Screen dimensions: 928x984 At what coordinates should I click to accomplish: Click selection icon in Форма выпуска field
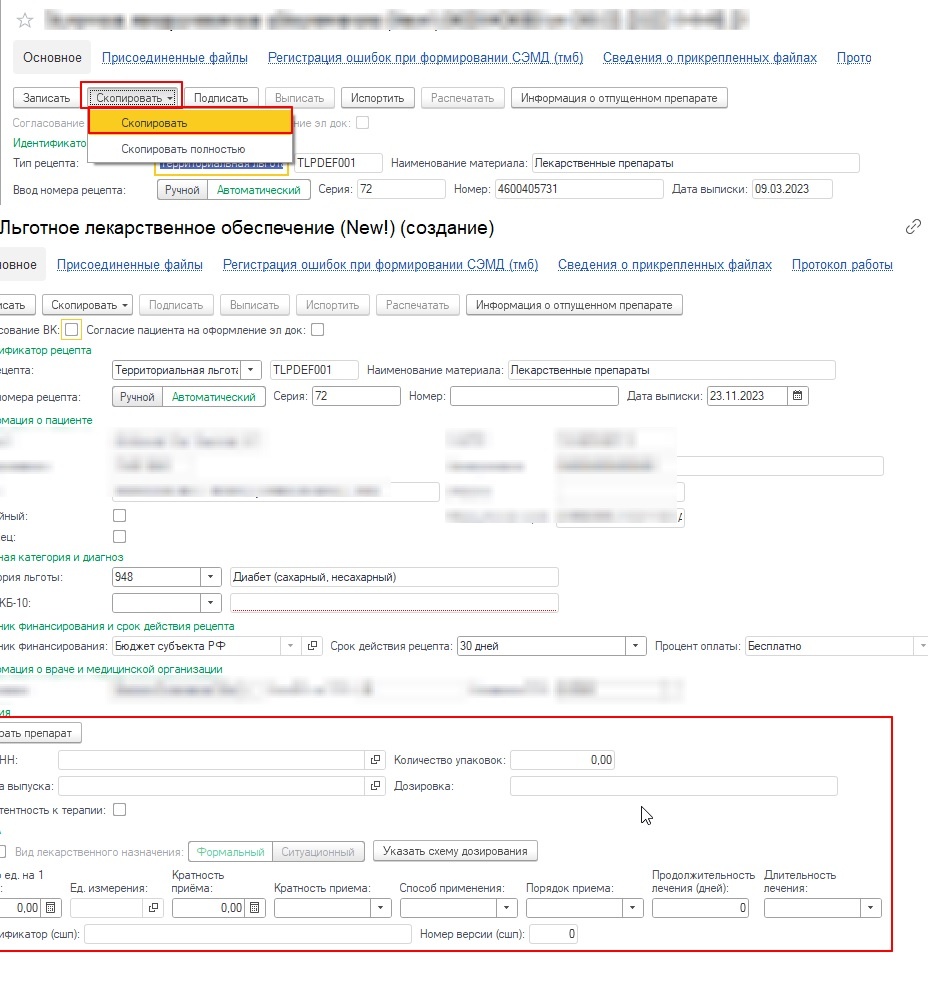[x=376, y=786]
